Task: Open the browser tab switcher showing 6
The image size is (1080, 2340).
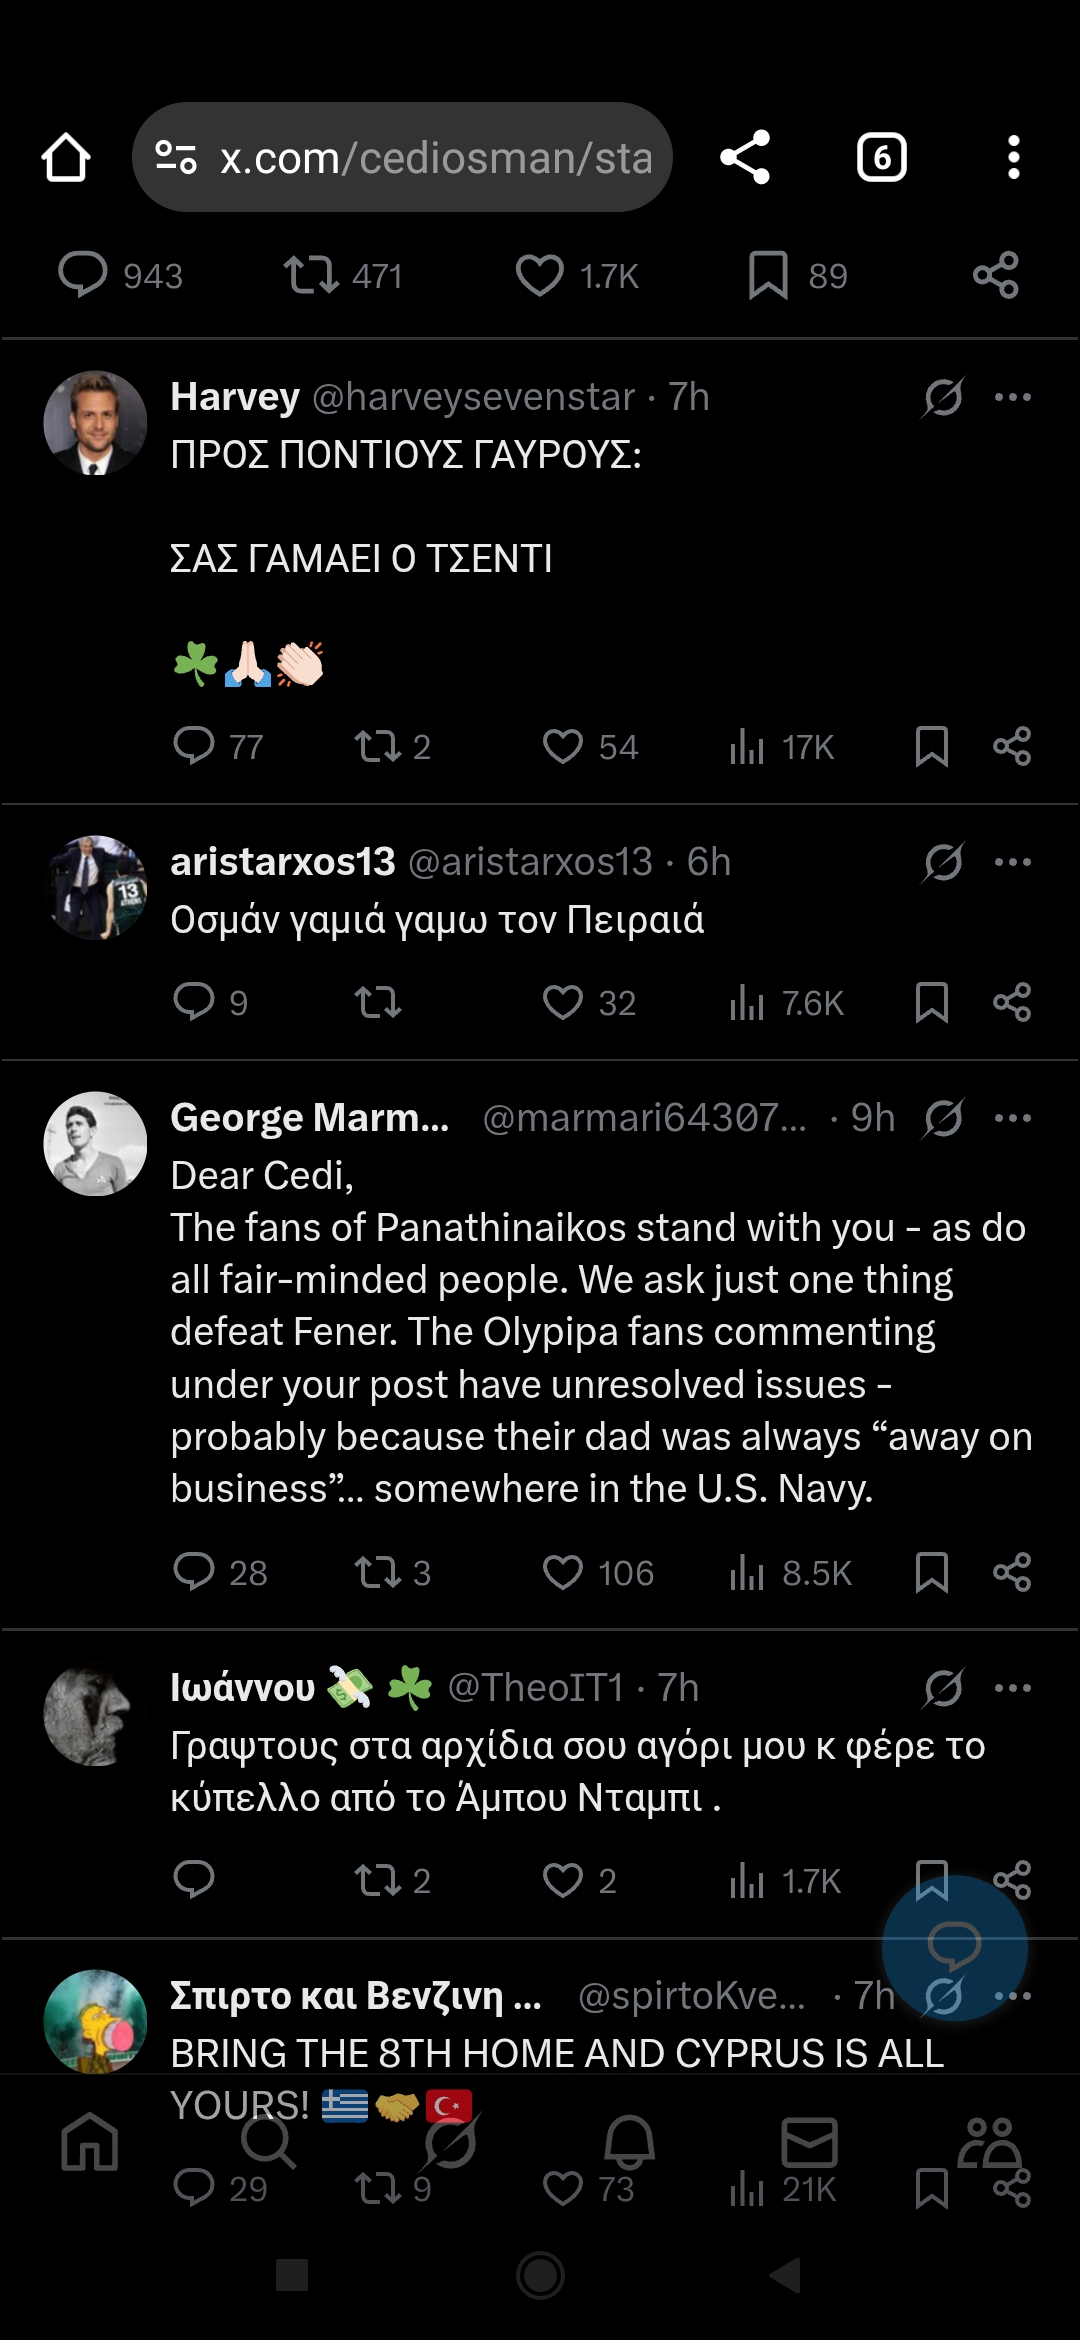Action: tap(881, 158)
